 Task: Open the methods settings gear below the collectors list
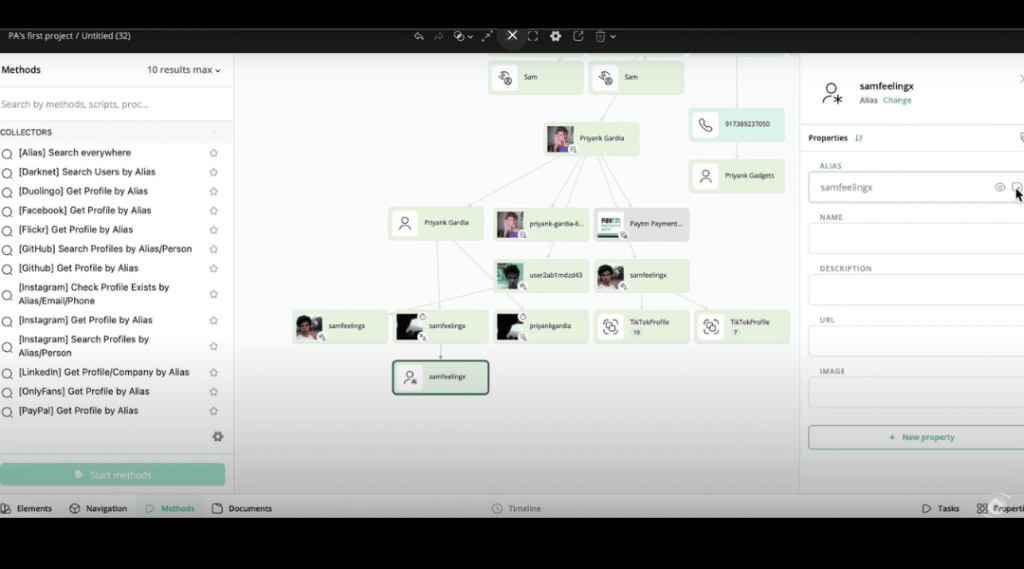click(x=218, y=437)
